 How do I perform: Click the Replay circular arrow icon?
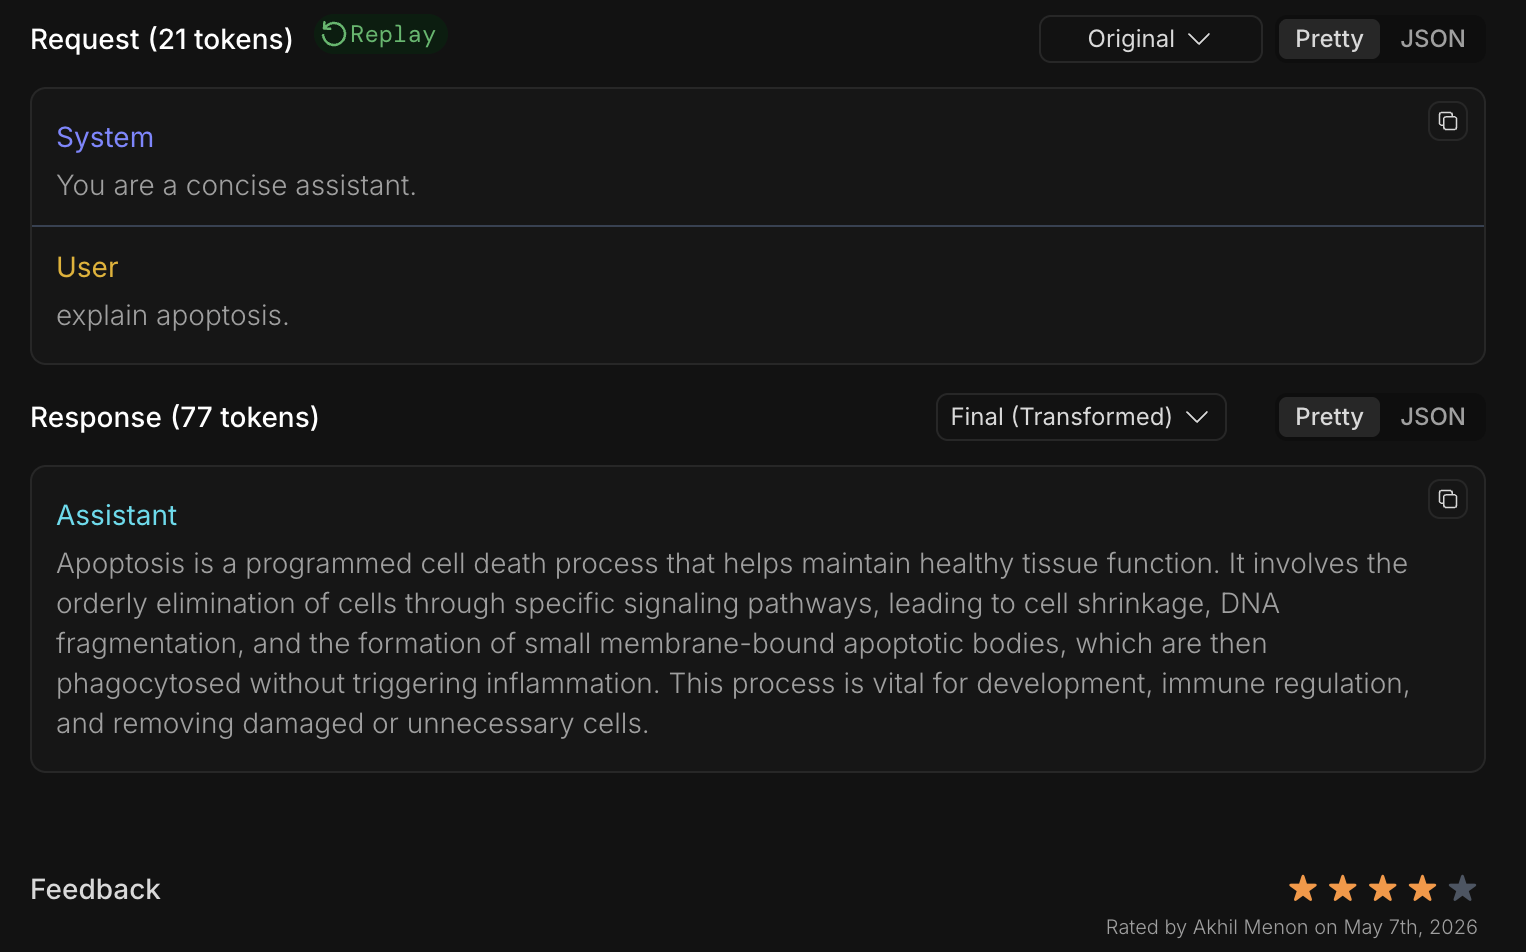click(x=334, y=35)
